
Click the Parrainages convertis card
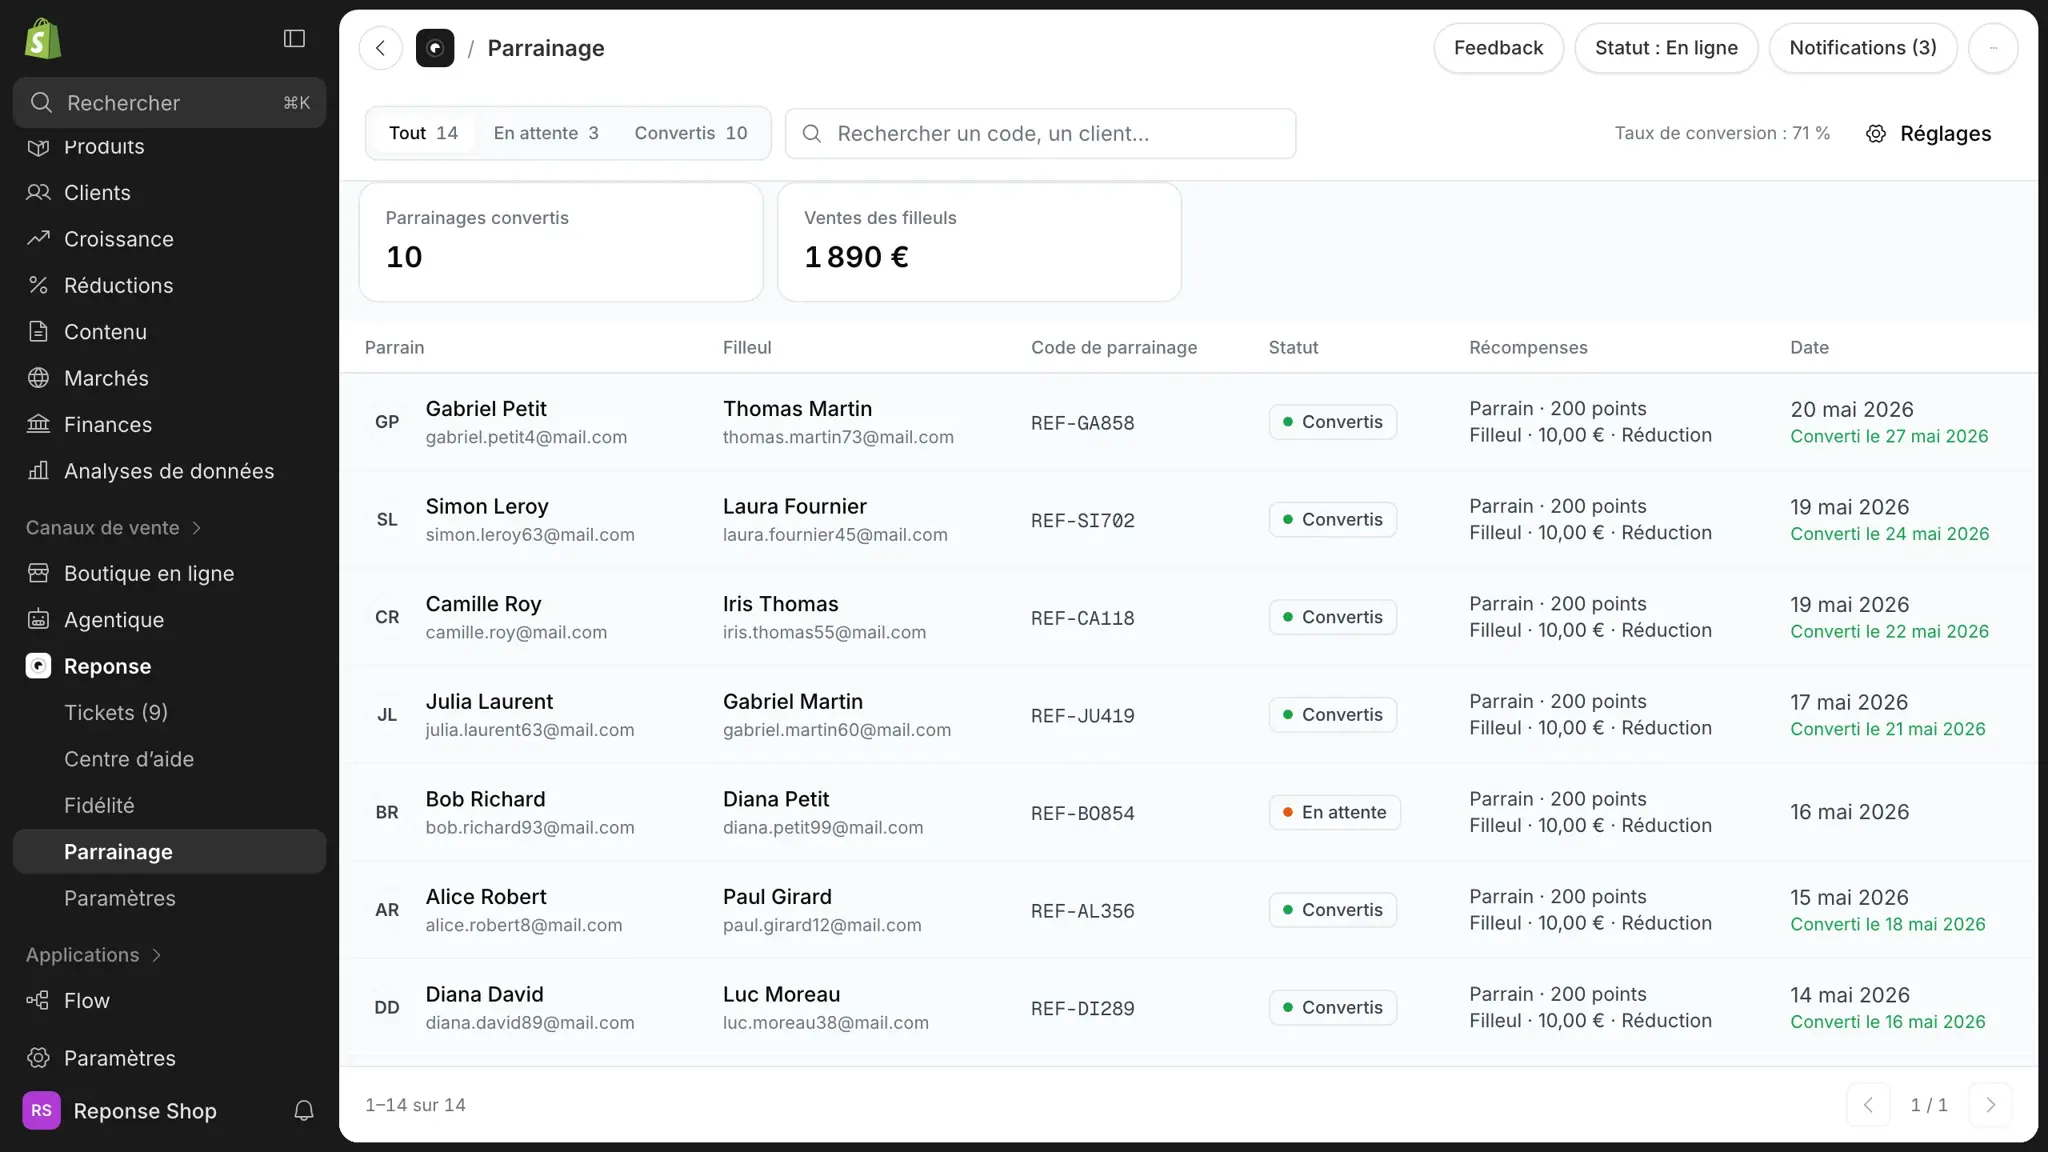(561, 242)
